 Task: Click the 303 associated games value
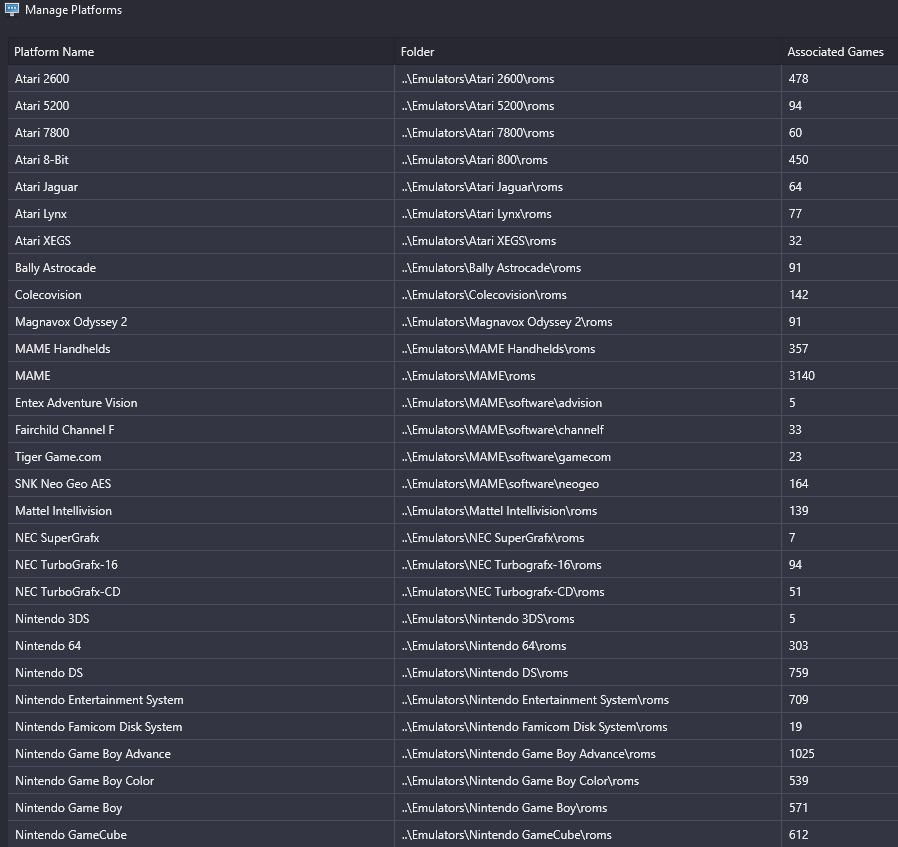(798, 645)
